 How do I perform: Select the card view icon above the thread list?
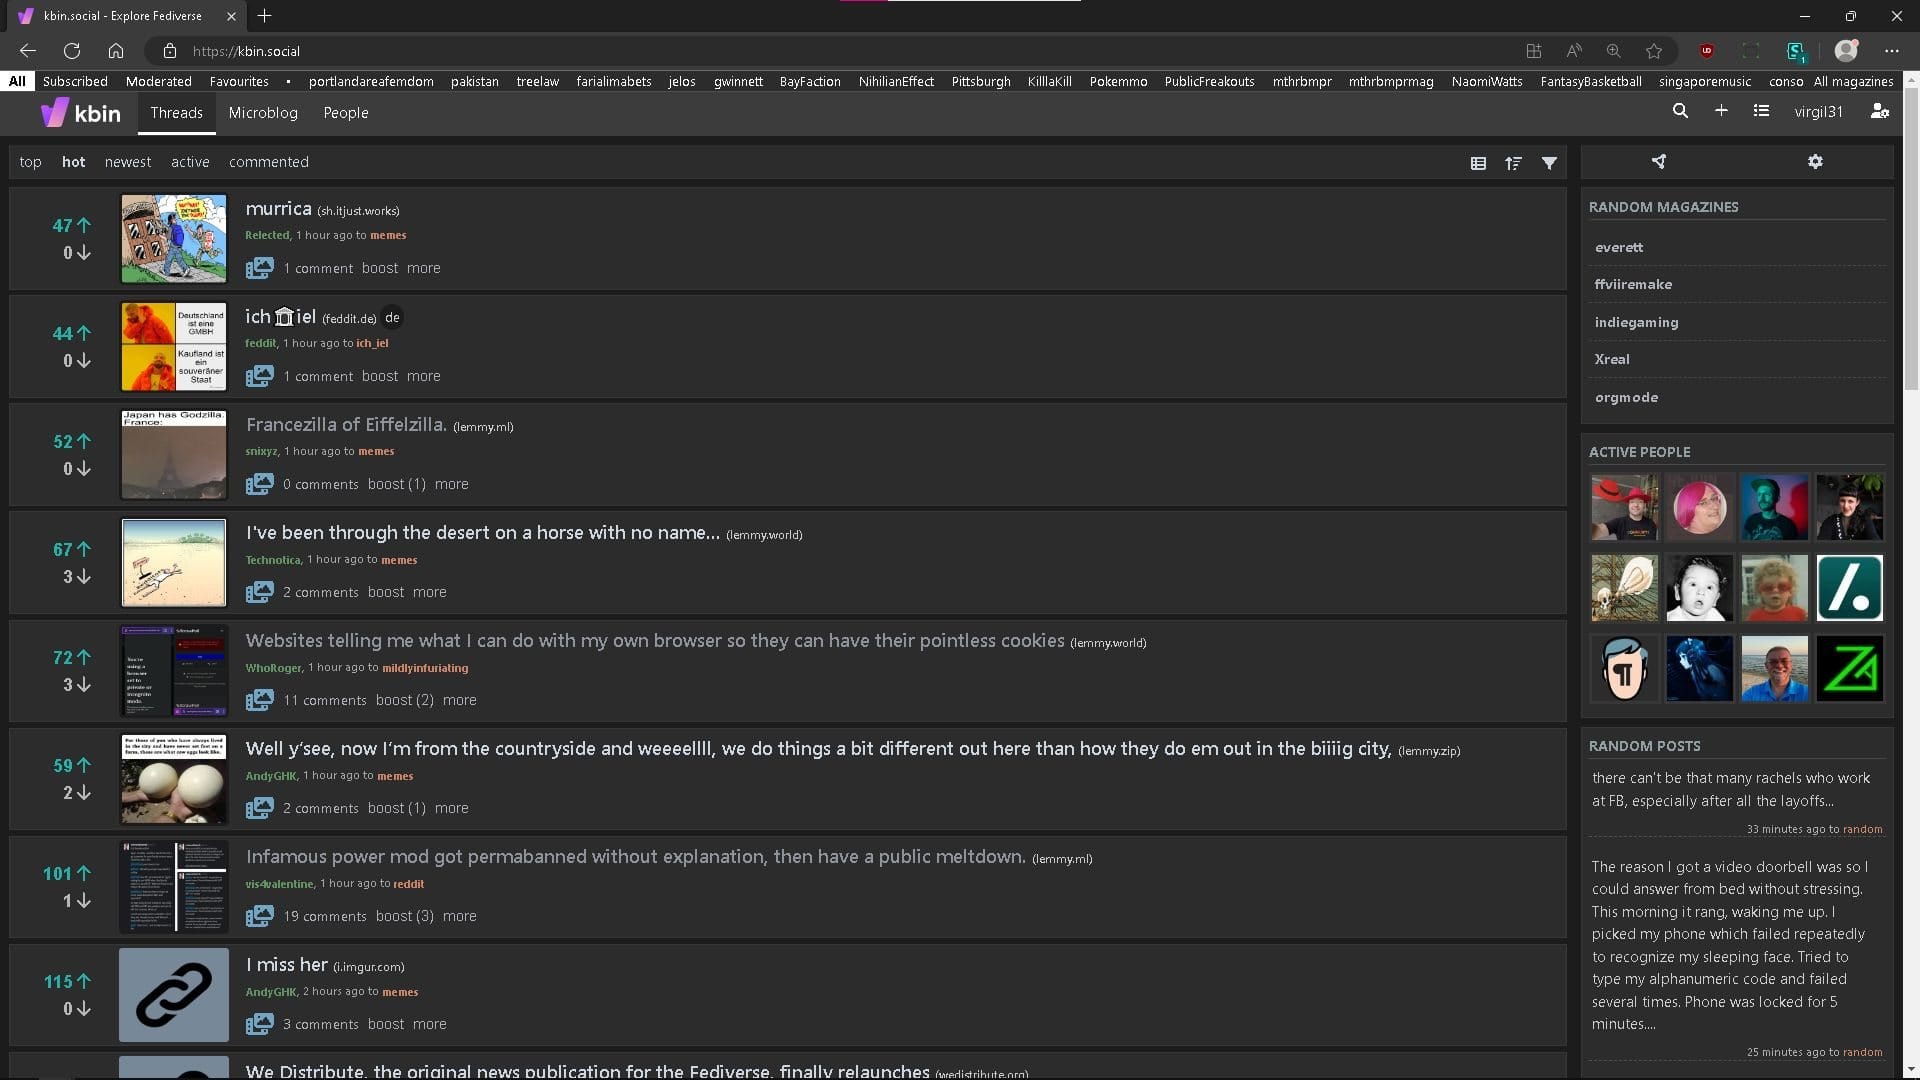(1479, 162)
